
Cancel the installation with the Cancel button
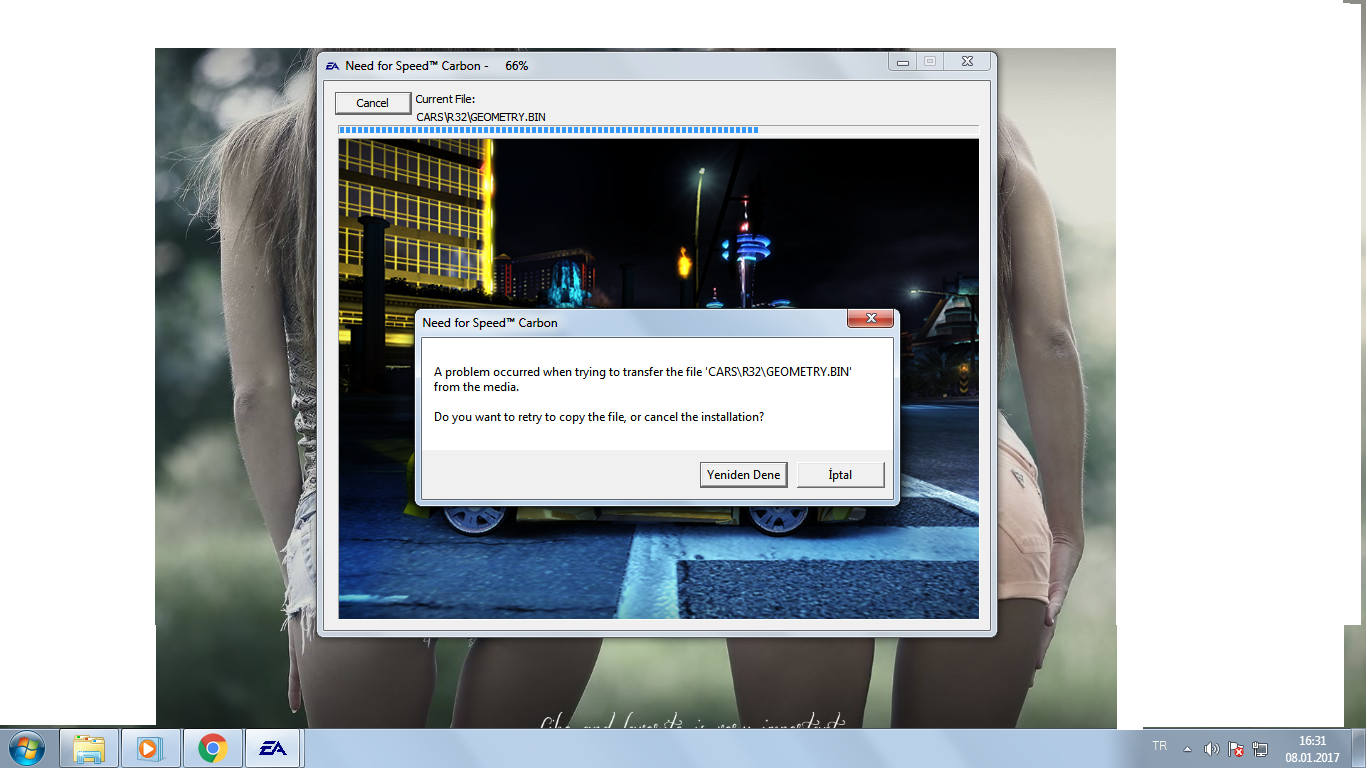372,103
